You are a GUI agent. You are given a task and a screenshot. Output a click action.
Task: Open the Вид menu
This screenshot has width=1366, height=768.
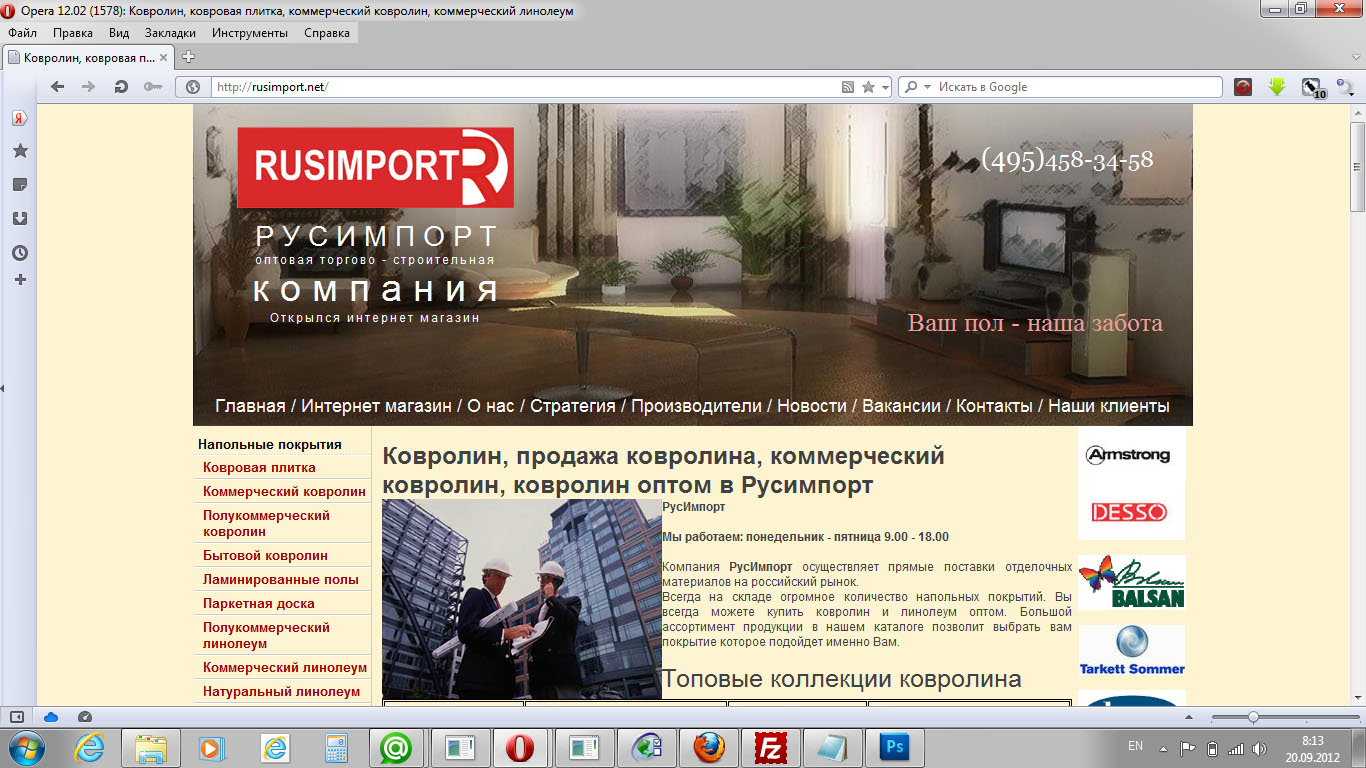[x=119, y=33]
